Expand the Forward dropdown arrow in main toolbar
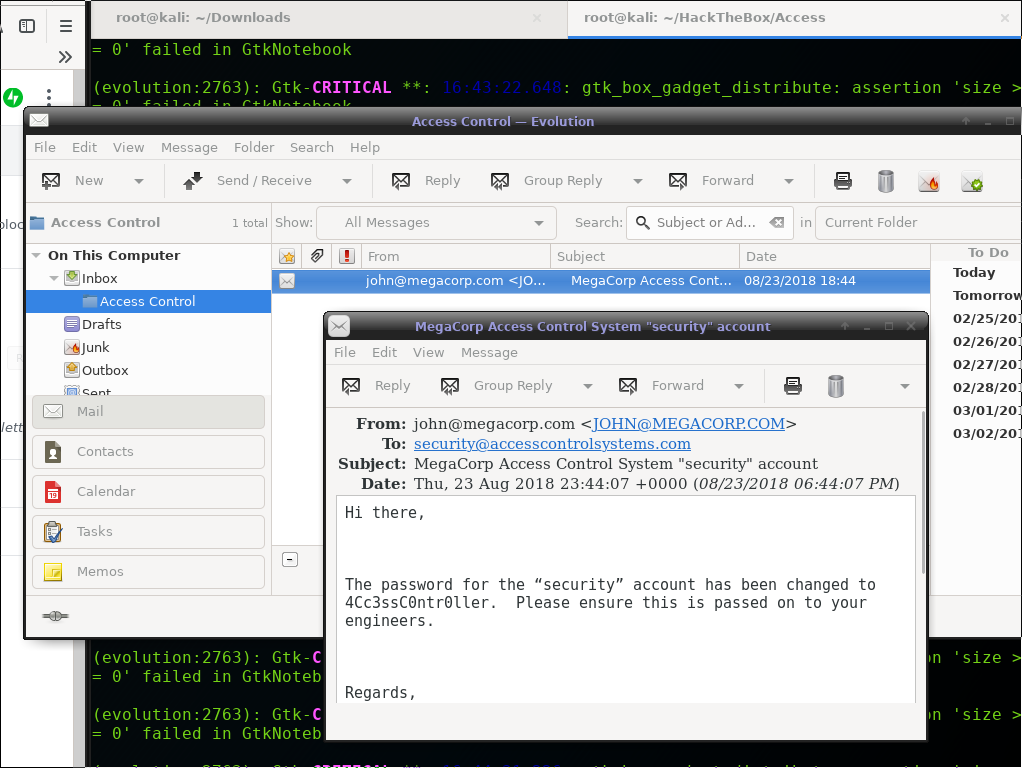Viewport: 1022px width, 768px height. 789,181
